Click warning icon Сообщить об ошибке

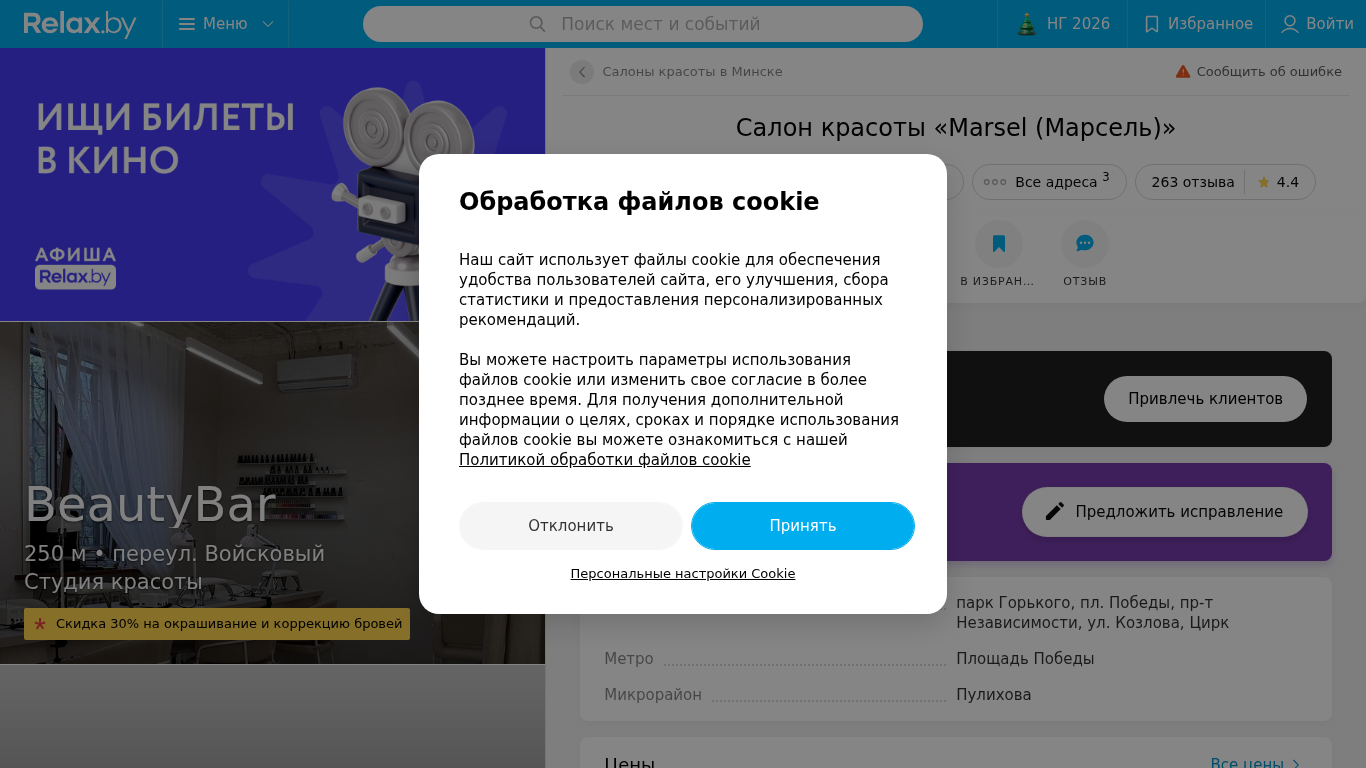point(1183,72)
